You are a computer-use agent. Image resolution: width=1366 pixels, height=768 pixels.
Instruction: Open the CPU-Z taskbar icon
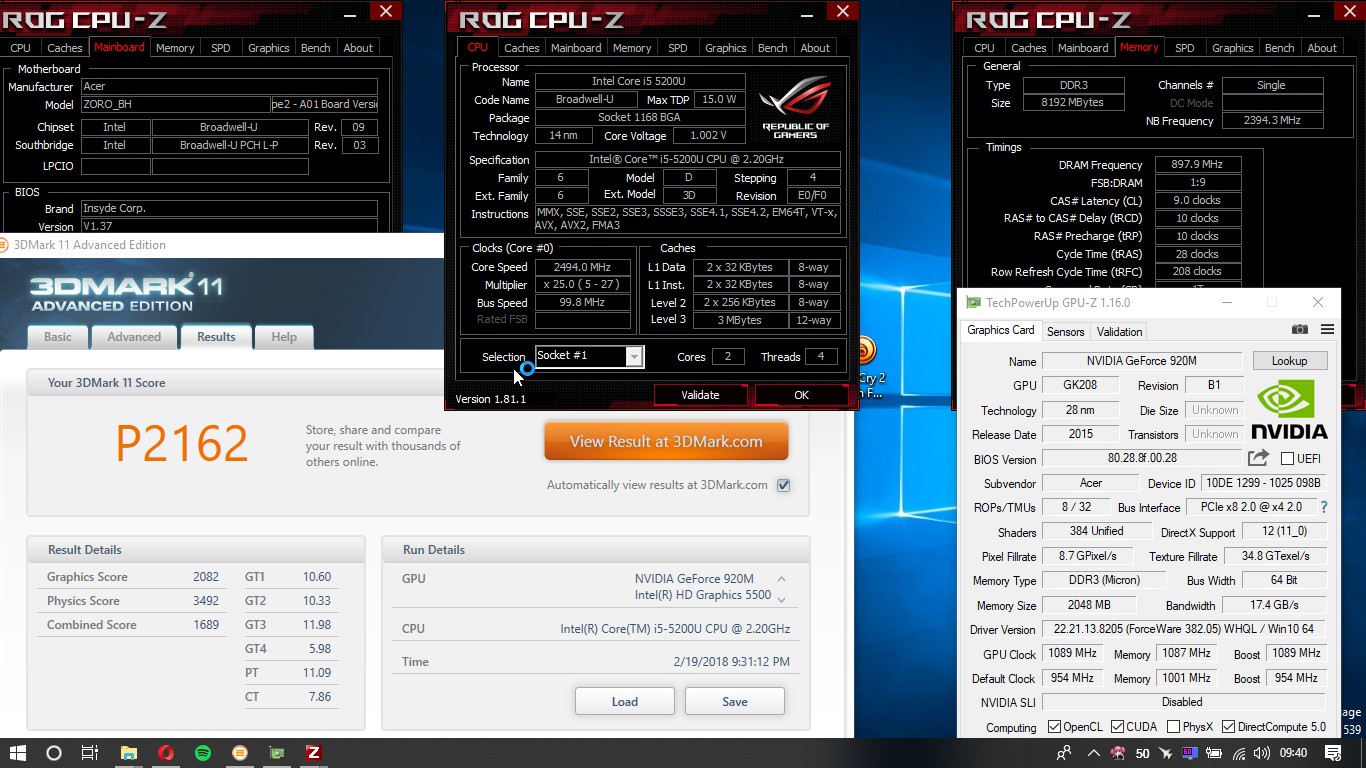[x=313, y=753]
